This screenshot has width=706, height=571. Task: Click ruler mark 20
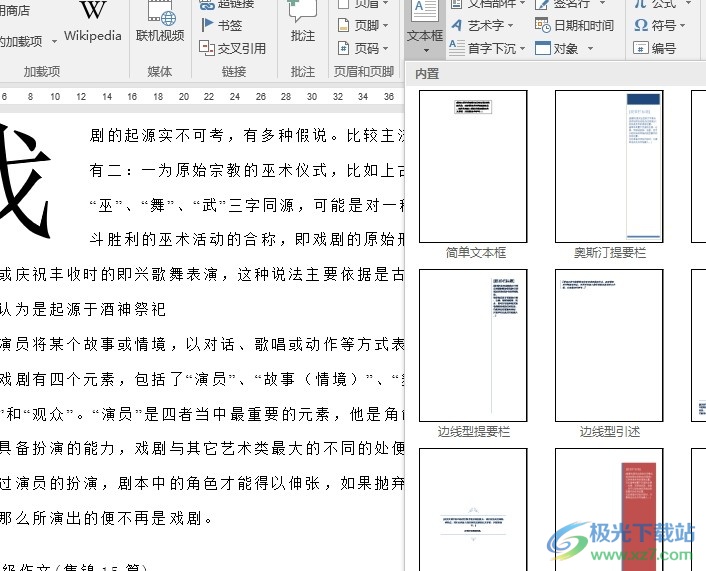184,96
